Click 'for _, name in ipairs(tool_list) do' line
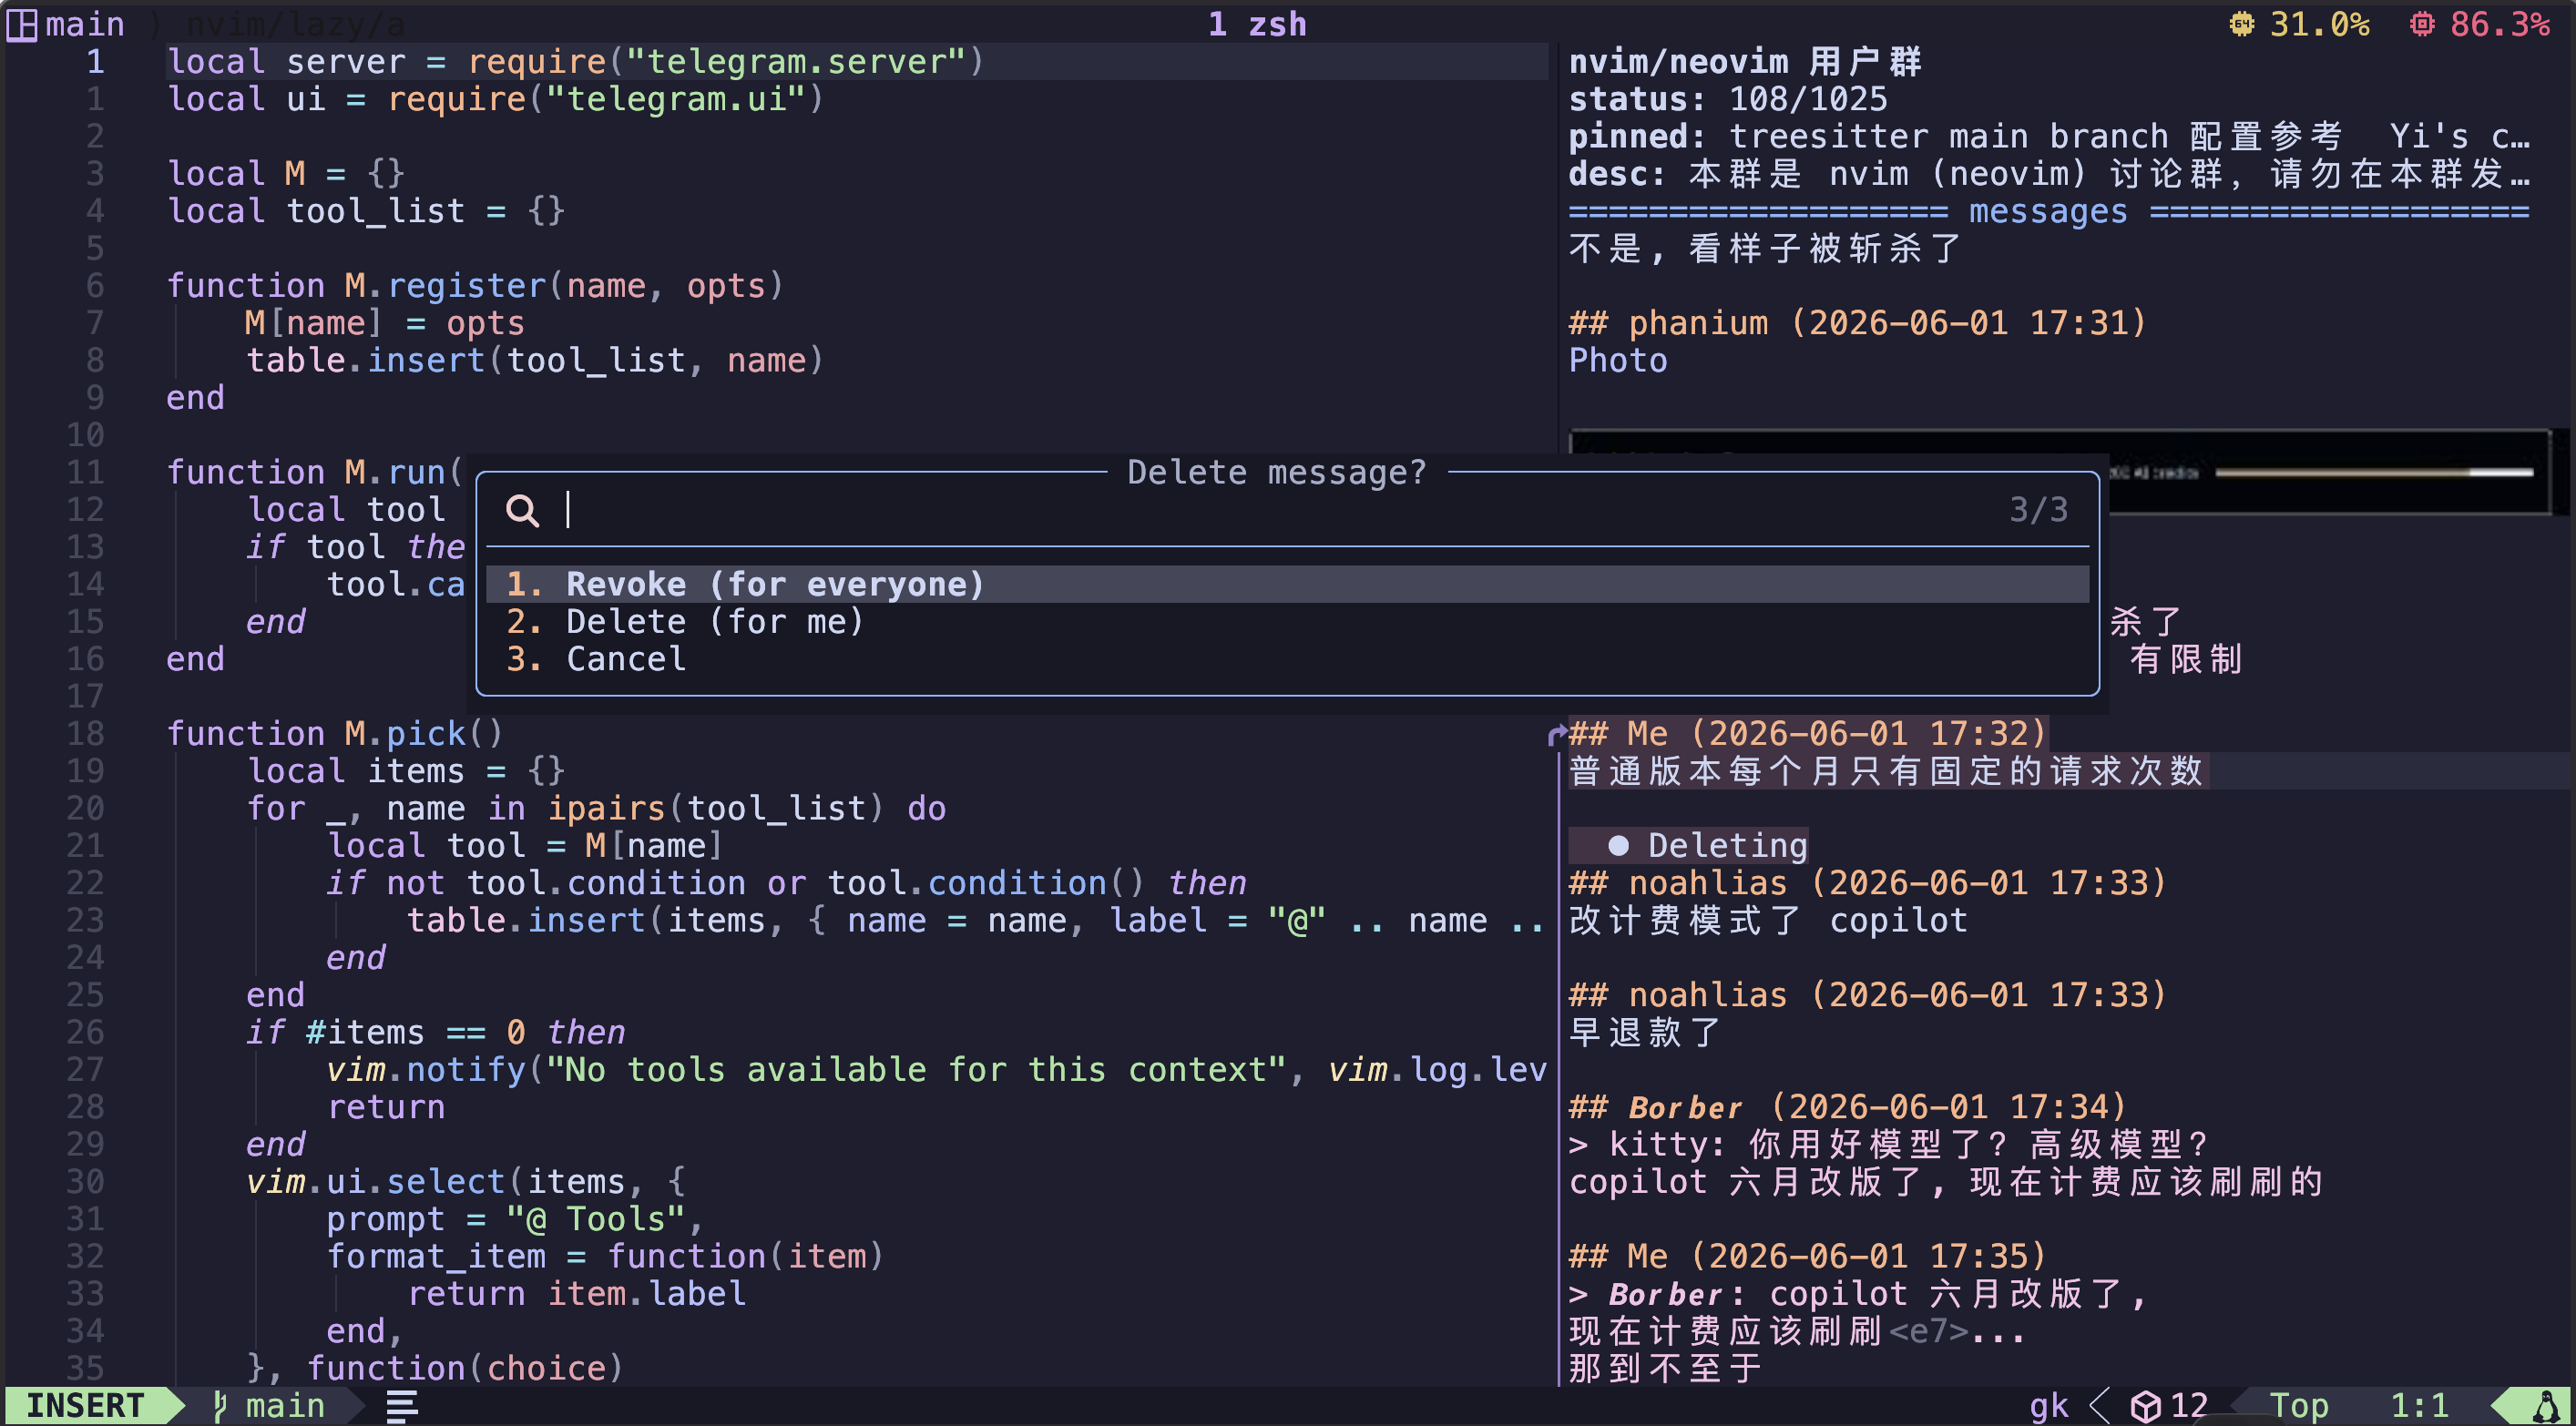The width and height of the screenshot is (2576, 1426). [596, 808]
